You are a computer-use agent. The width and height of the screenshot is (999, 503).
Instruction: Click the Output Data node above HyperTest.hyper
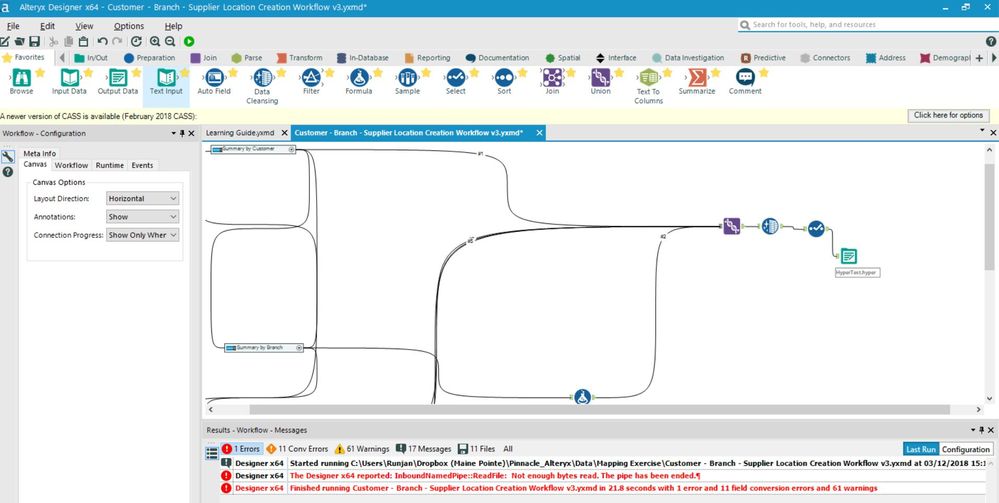pos(848,256)
